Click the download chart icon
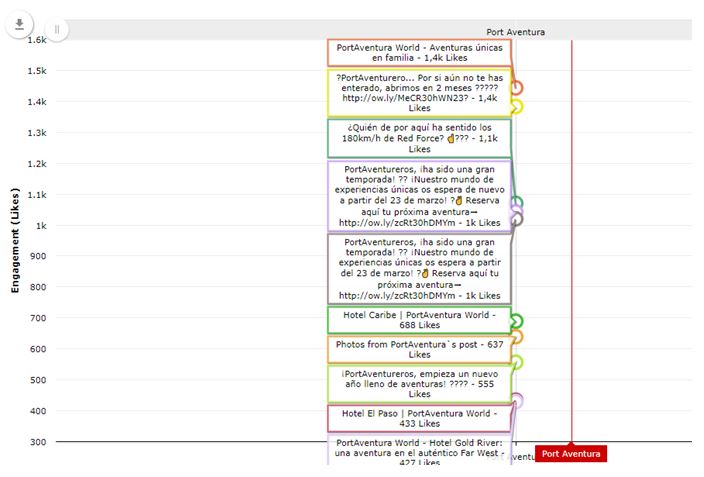Screen dimensions: 704x477 pyautogui.click(x=19, y=24)
